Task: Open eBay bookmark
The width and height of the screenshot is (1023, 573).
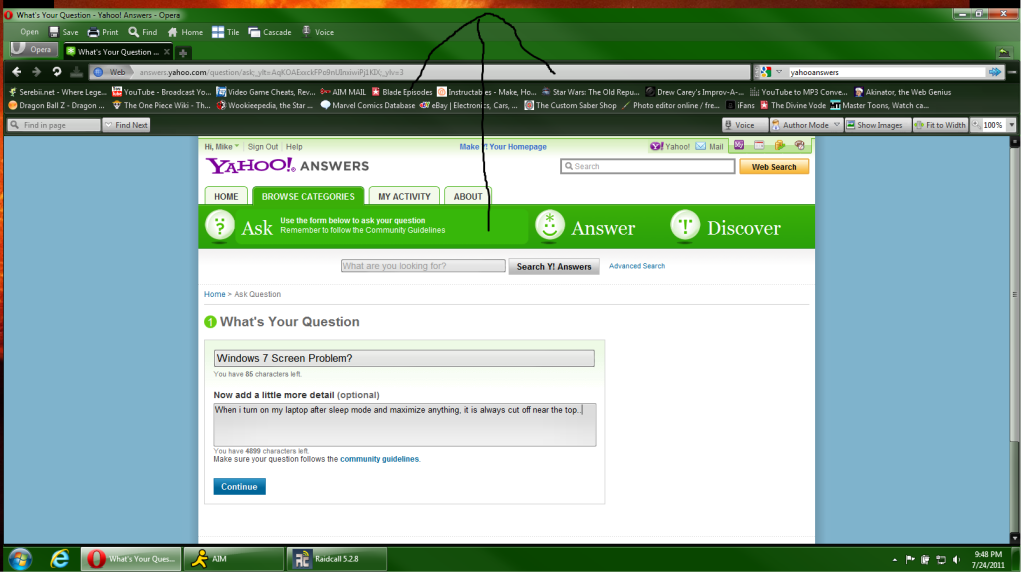Action: pyautogui.click(x=469, y=105)
